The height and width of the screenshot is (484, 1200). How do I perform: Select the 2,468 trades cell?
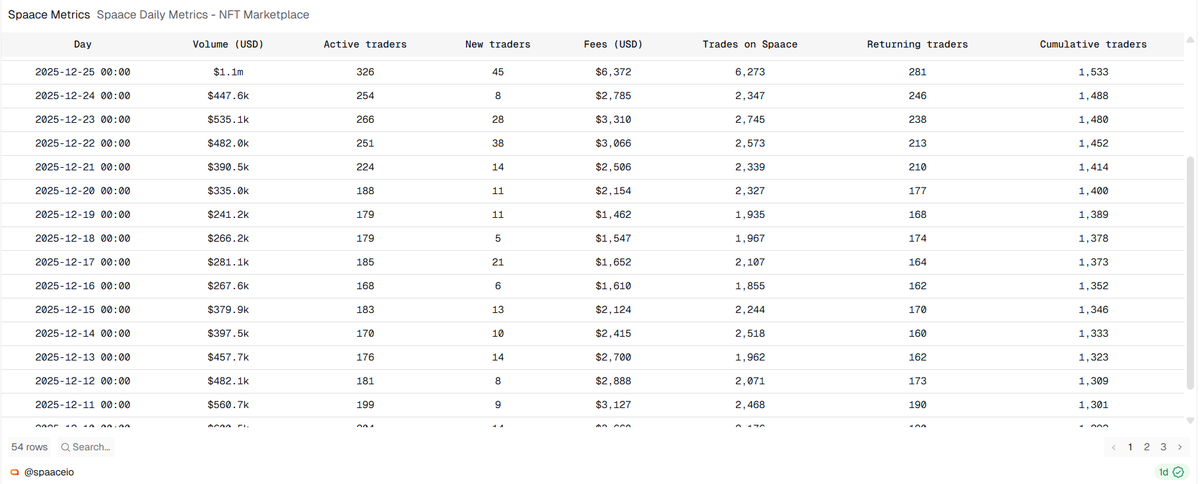coord(750,405)
